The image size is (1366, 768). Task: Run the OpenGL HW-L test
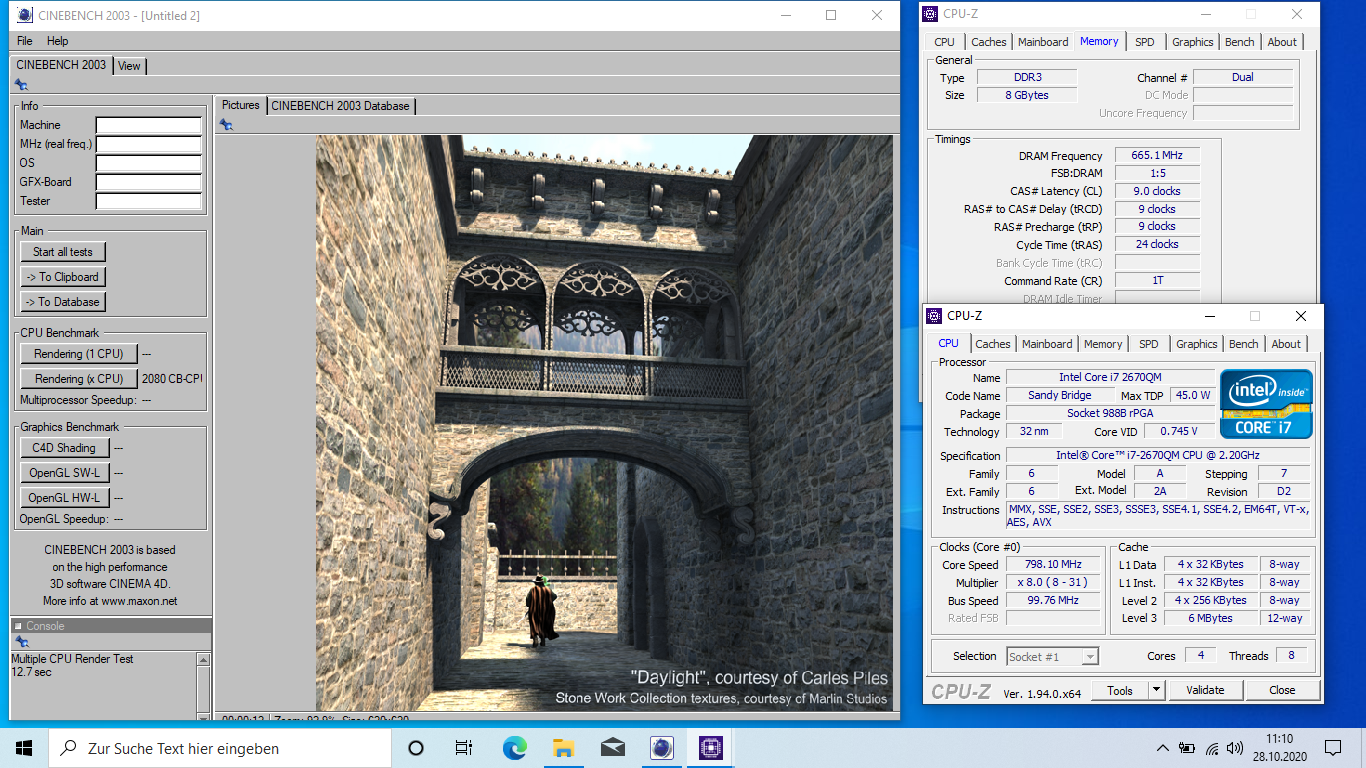(x=64, y=498)
